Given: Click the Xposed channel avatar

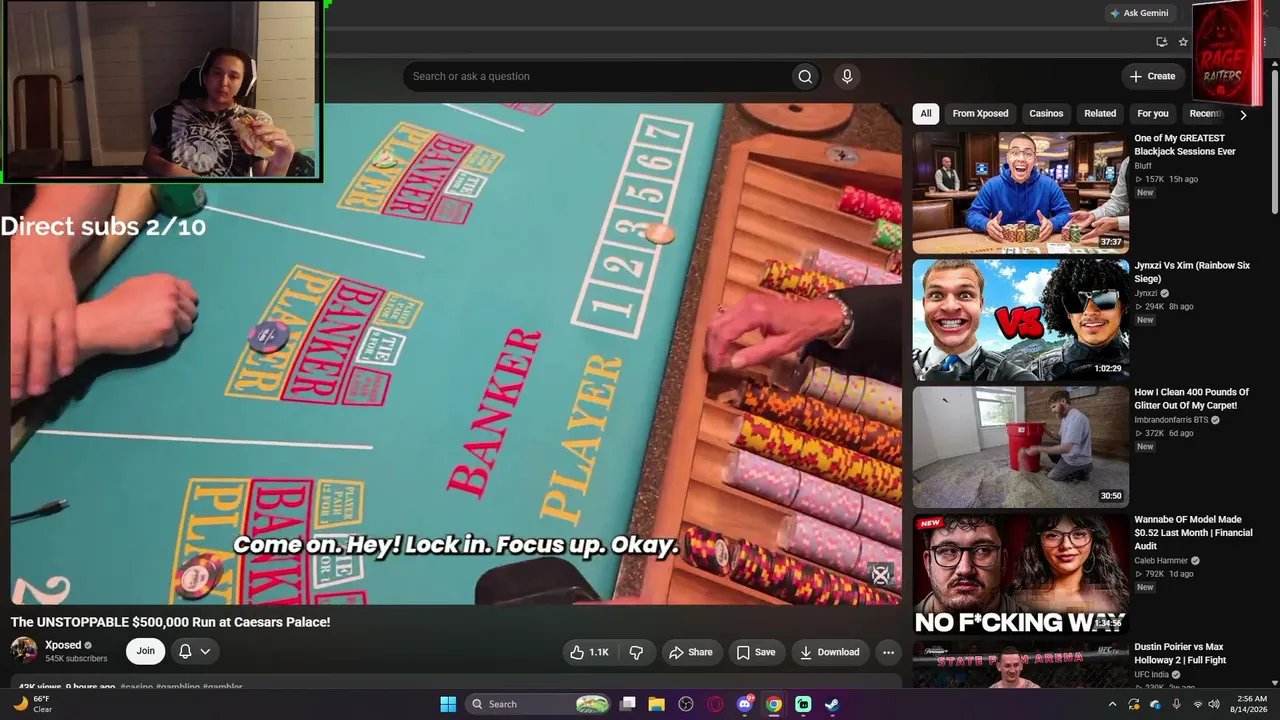Looking at the screenshot, I should click(24, 651).
